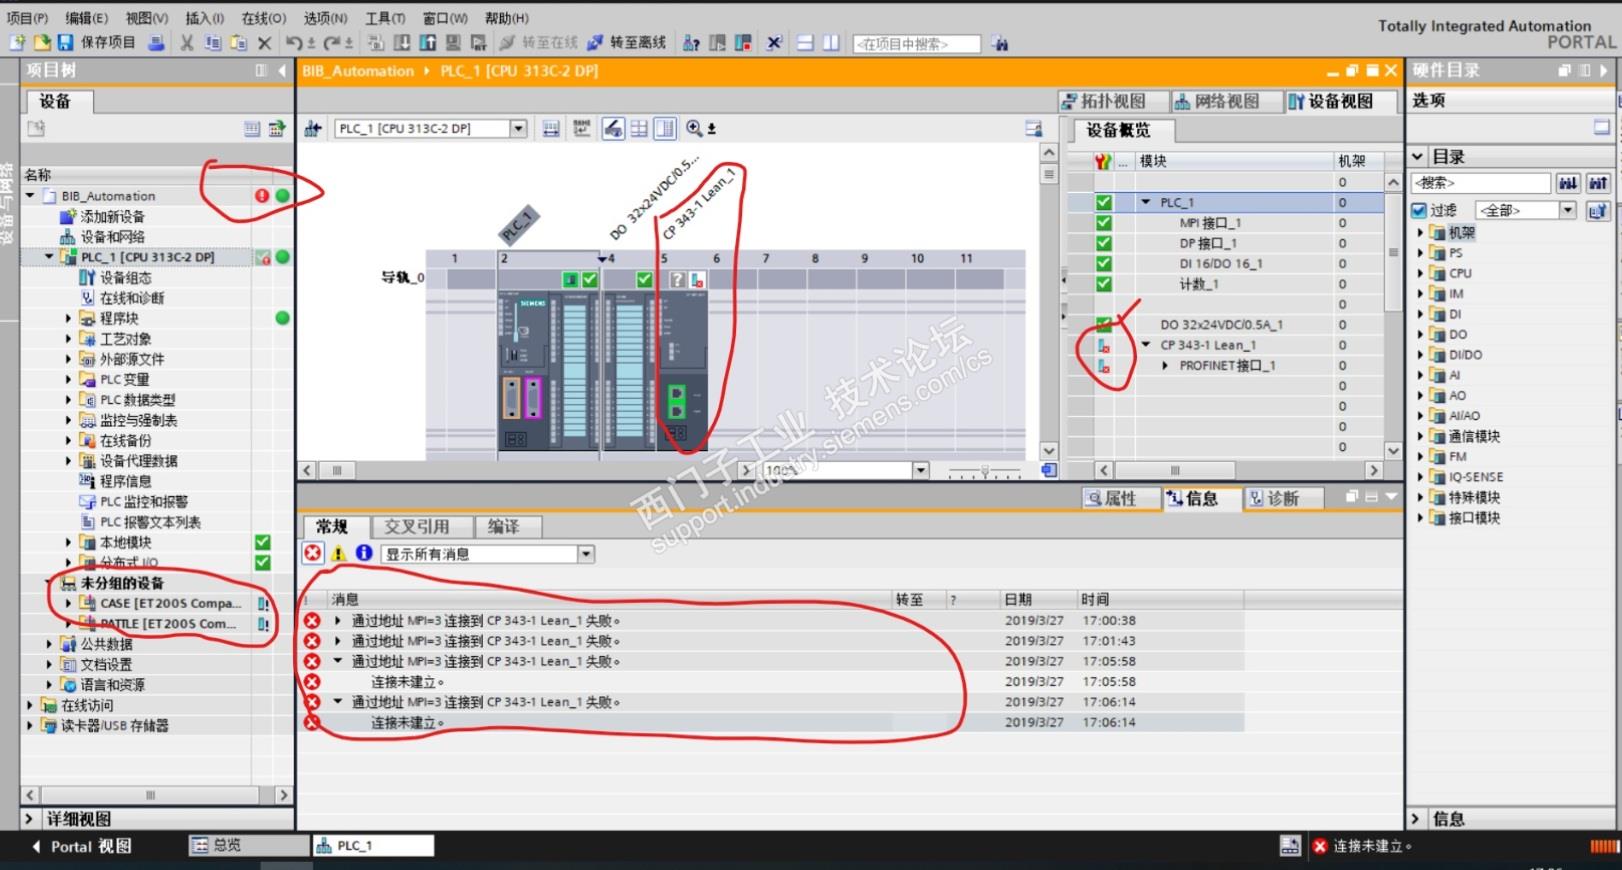Expand the 程序块 tree node
1622x870 pixels.
(x=68, y=318)
